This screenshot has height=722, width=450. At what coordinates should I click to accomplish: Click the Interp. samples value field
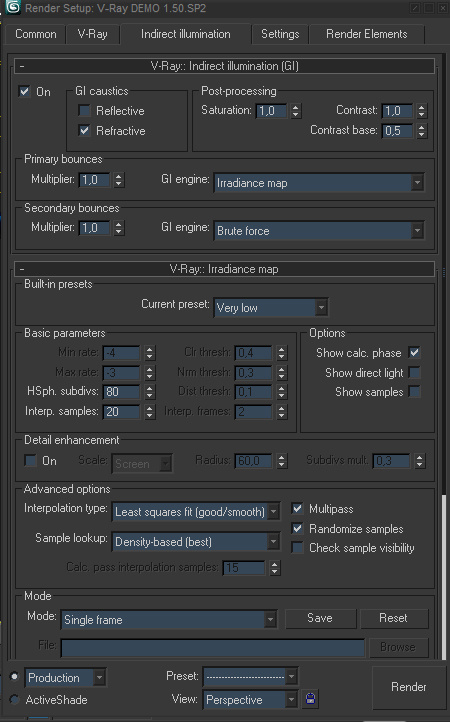[x=121, y=412]
